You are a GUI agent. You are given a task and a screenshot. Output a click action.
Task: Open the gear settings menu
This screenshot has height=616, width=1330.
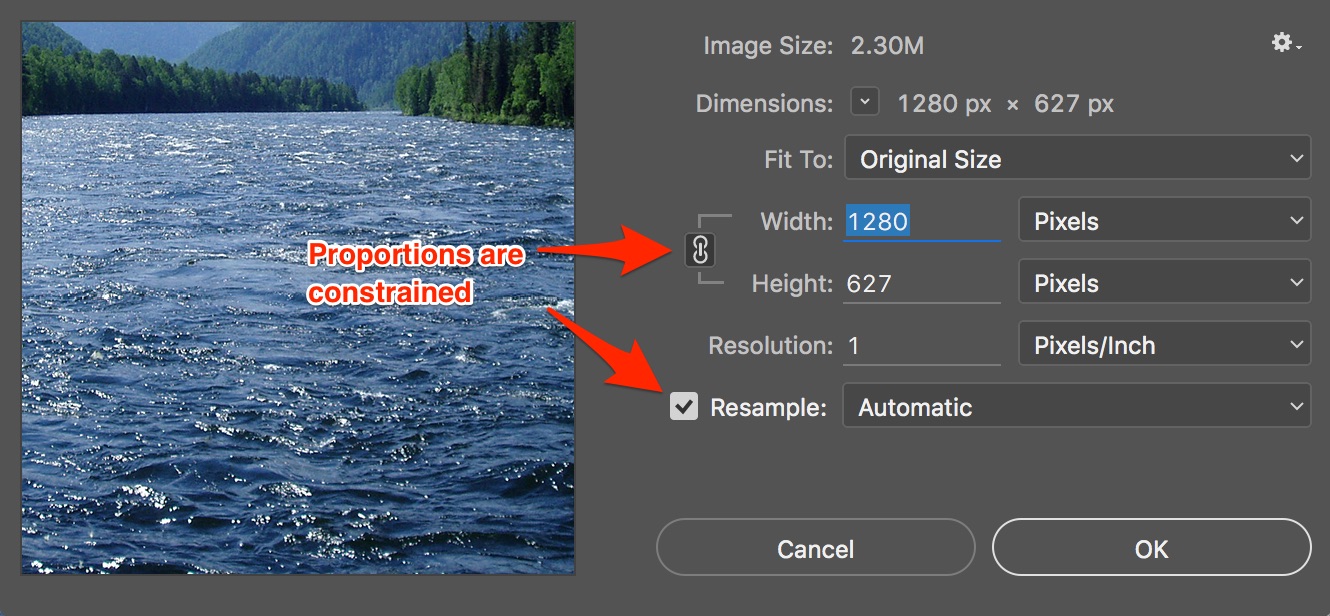pos(1284,43)
